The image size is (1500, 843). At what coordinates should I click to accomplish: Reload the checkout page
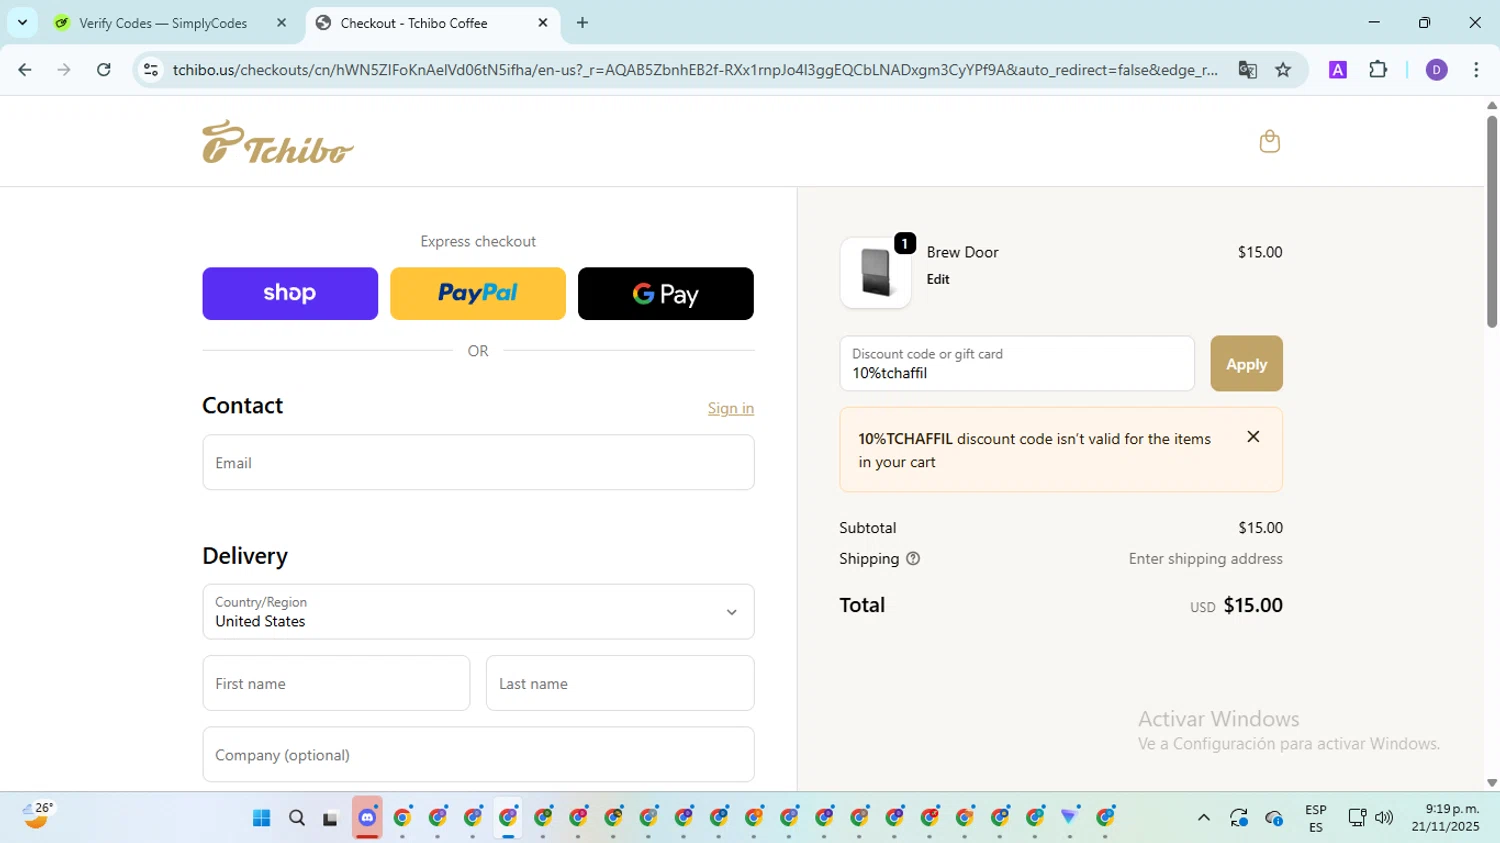(x=104, y=70)
